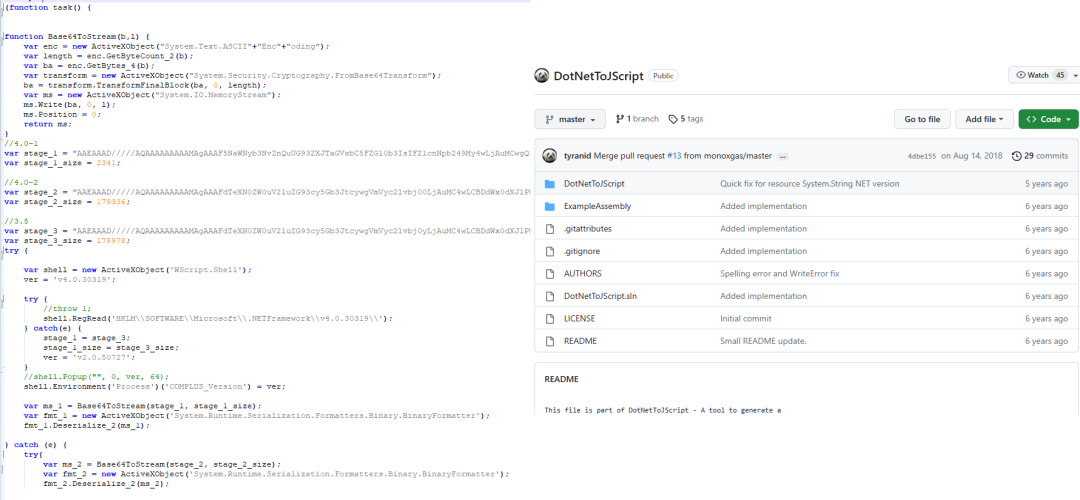
Task: Open the 29 commits link
Action: coord(1041,156)
